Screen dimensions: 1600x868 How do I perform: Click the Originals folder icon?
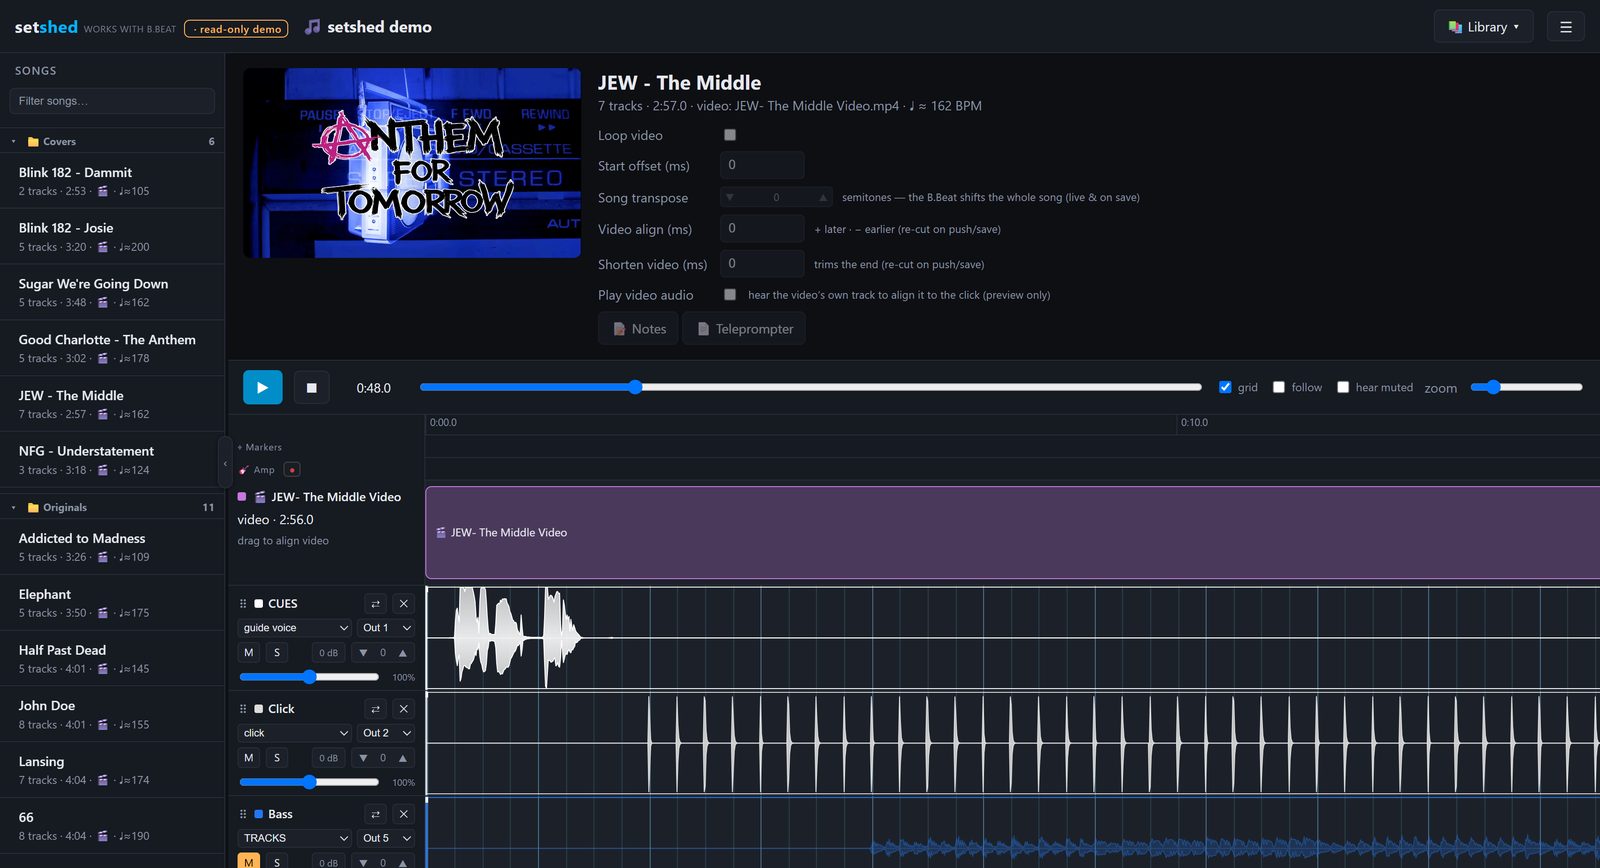point(33,508)
